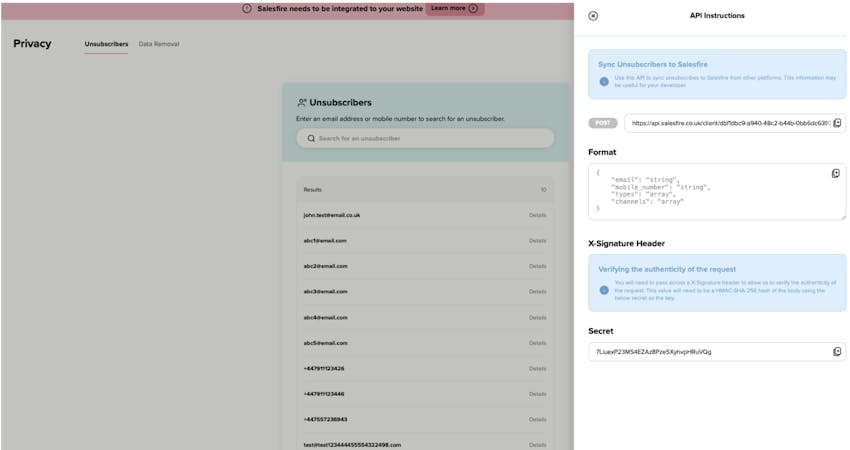
Task: Switch to the Data Removal tab
Action: [159, 44]
